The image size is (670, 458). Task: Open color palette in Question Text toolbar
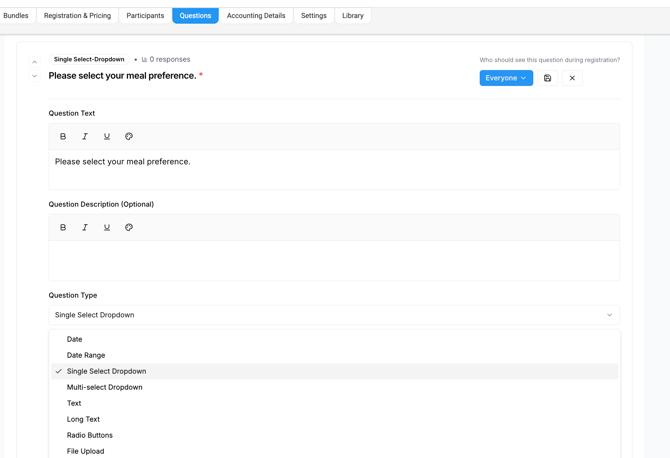pyautogui.click(x=129, y=137)
